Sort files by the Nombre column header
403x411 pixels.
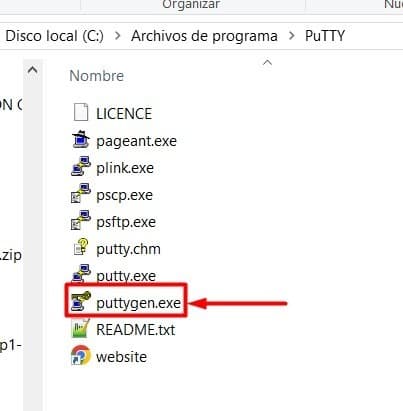click(97, 76)
